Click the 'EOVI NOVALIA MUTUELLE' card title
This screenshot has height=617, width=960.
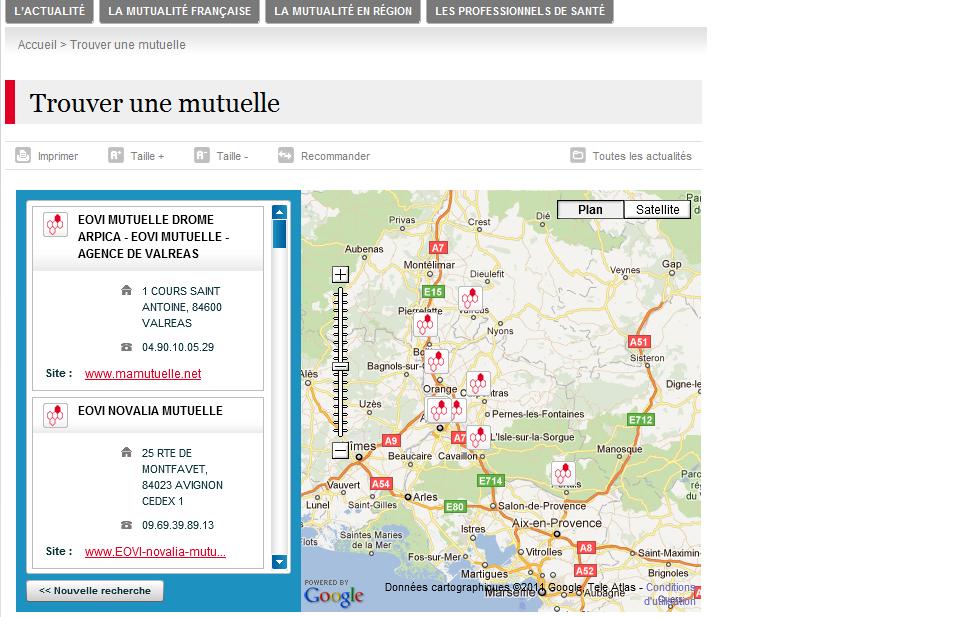coord(150,411)
